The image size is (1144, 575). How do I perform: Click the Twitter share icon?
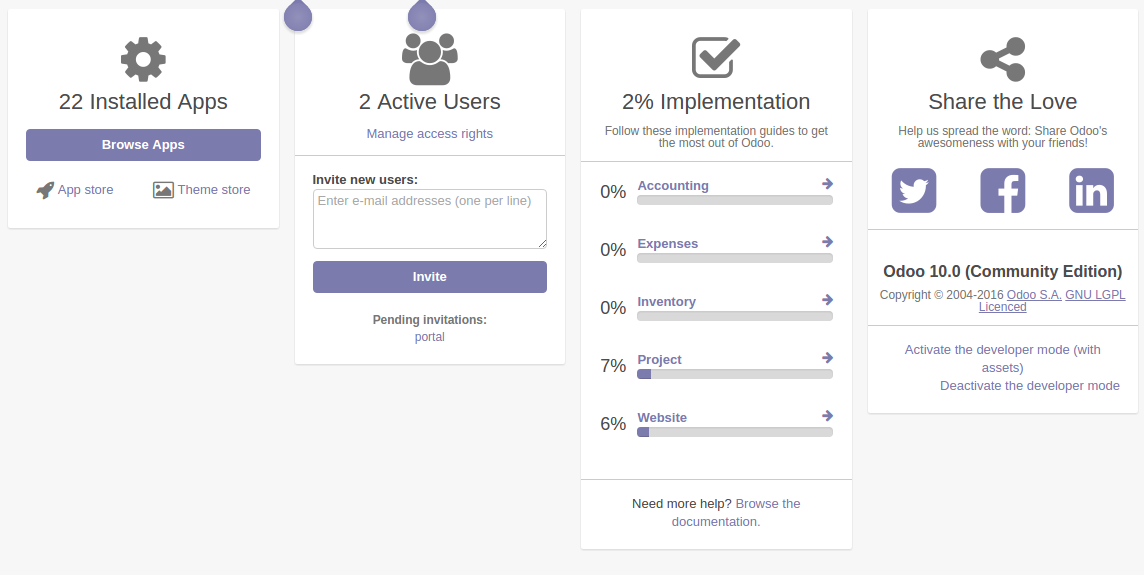[914, 190]
